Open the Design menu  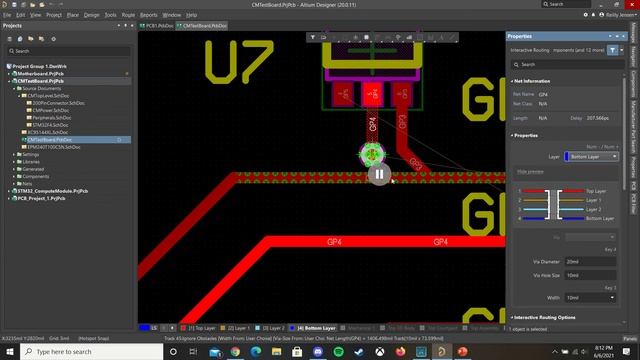(x=91, y=15)
